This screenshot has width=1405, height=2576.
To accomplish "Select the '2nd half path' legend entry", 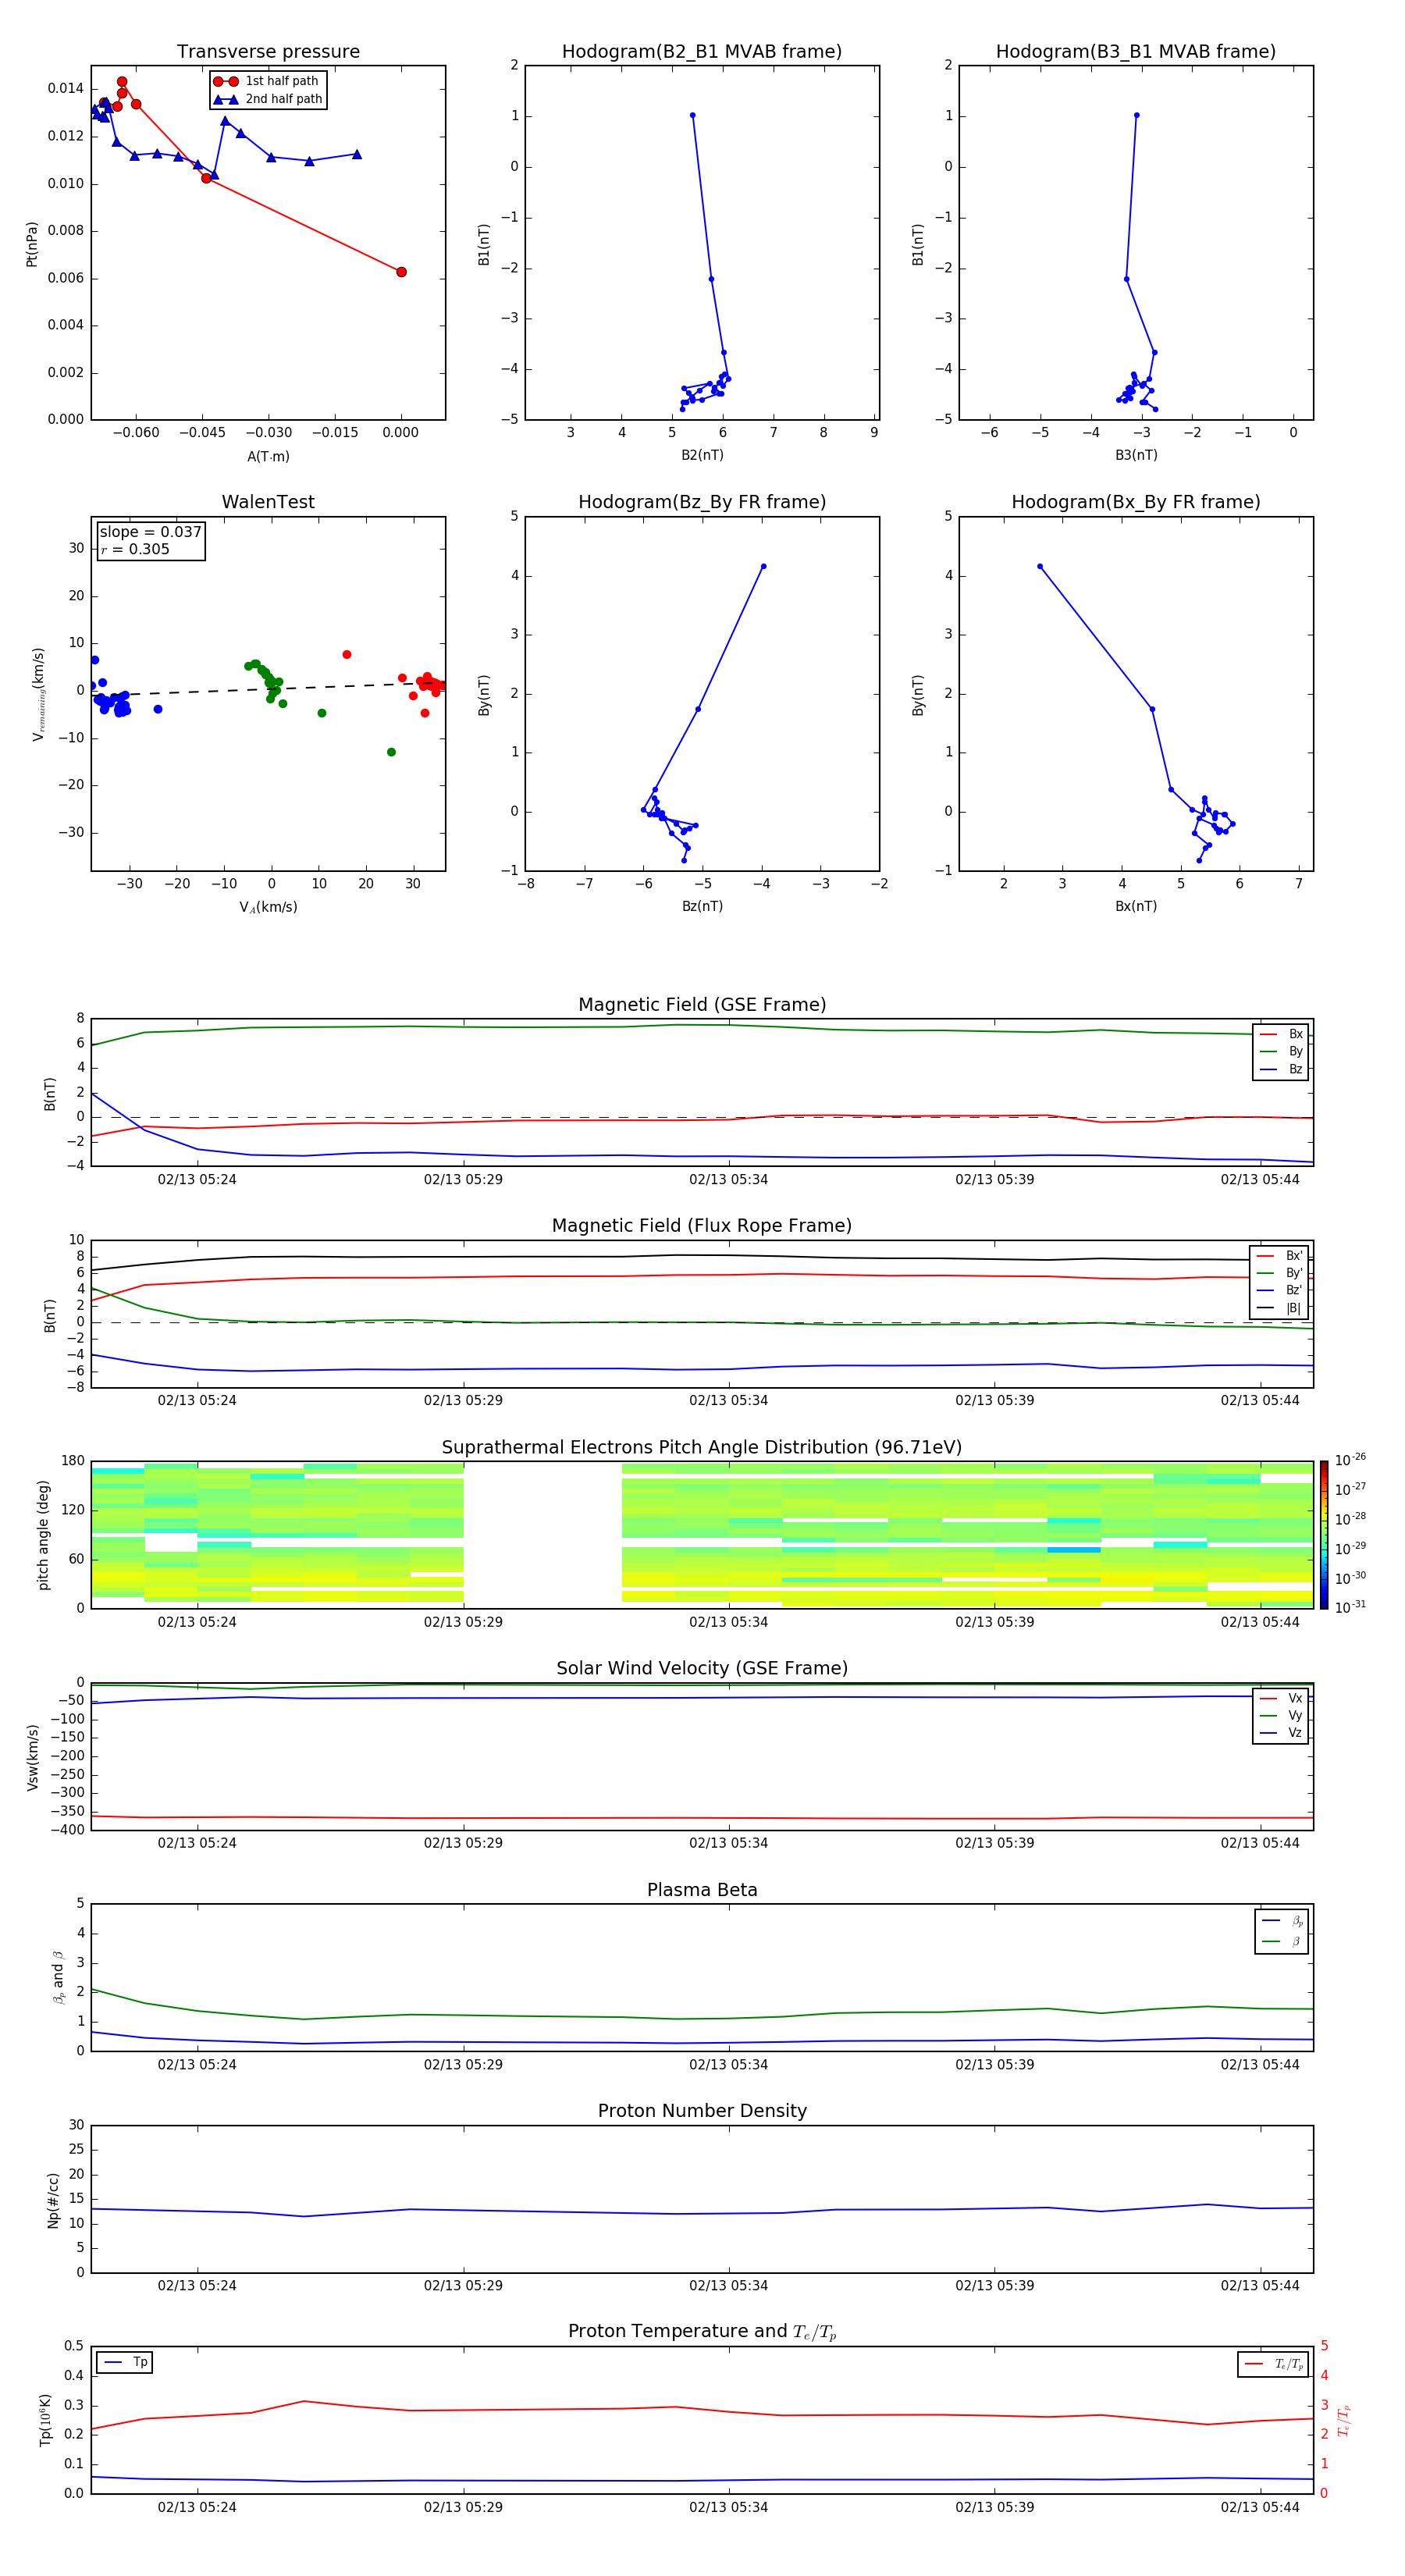I will (267, 99).
